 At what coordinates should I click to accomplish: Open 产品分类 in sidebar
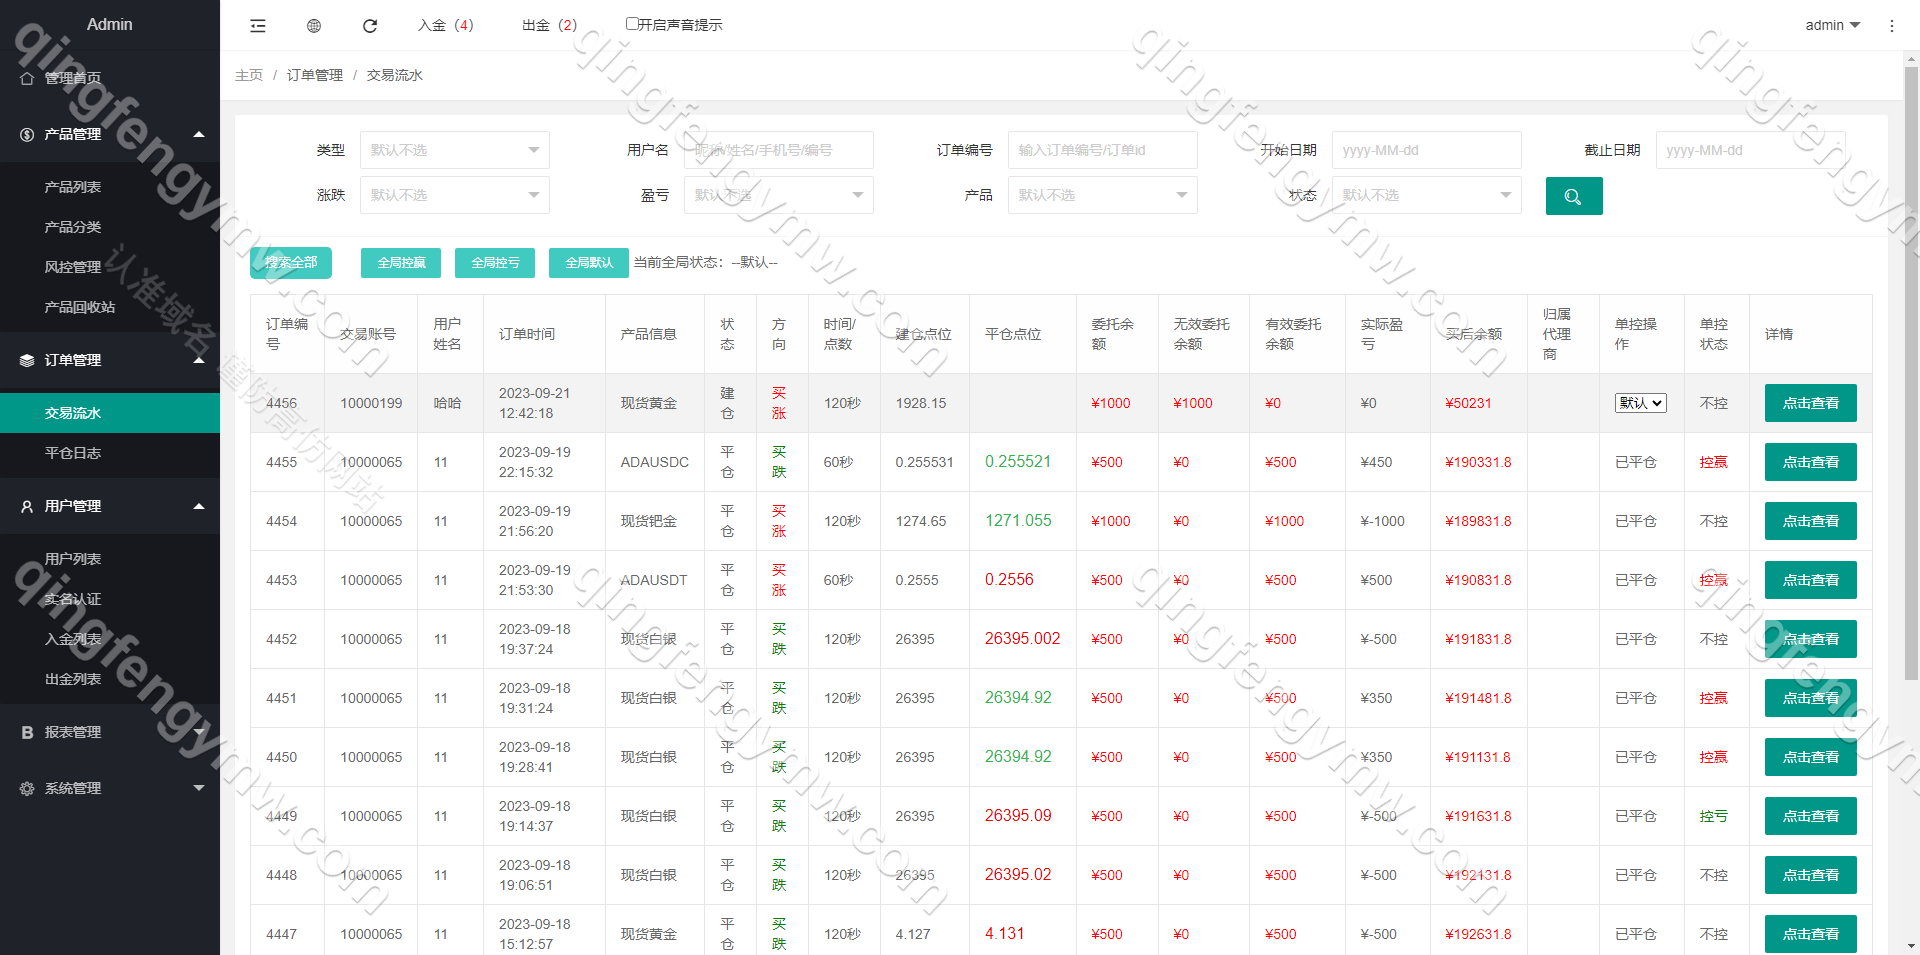click(x=110, y=227)
